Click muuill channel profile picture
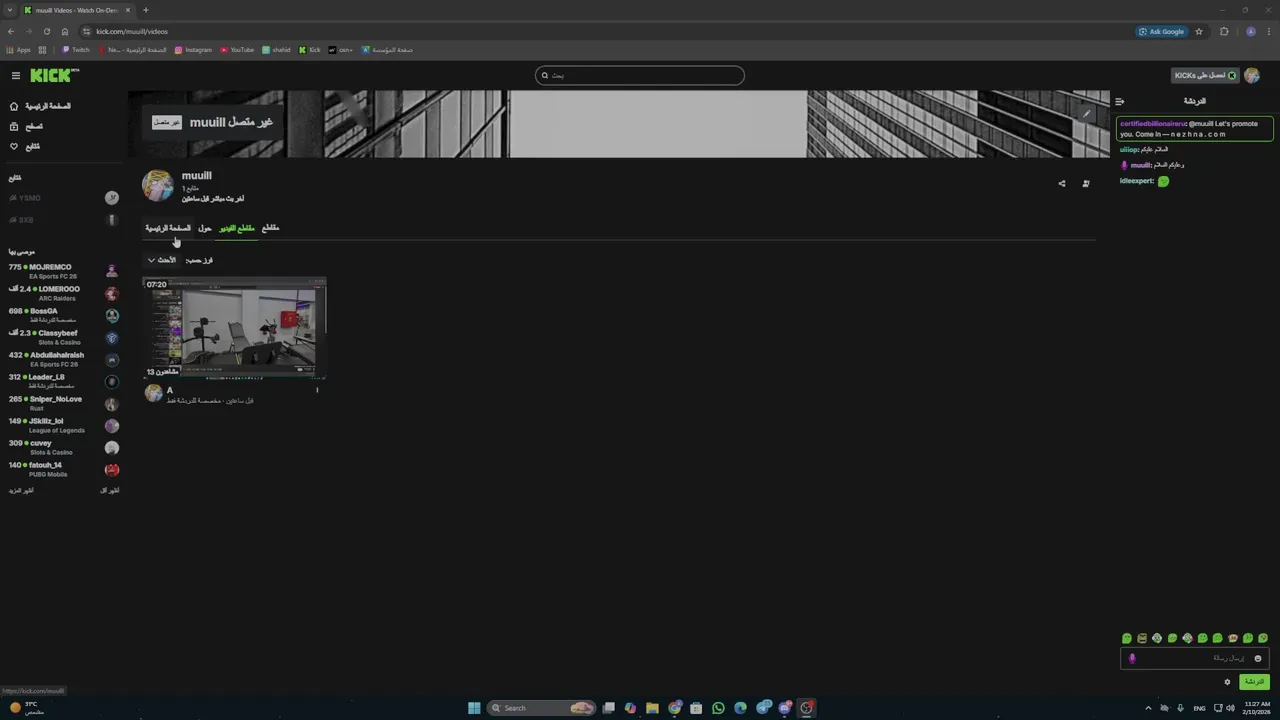This screenshot has height=720, width=1280. pos(157,185)
